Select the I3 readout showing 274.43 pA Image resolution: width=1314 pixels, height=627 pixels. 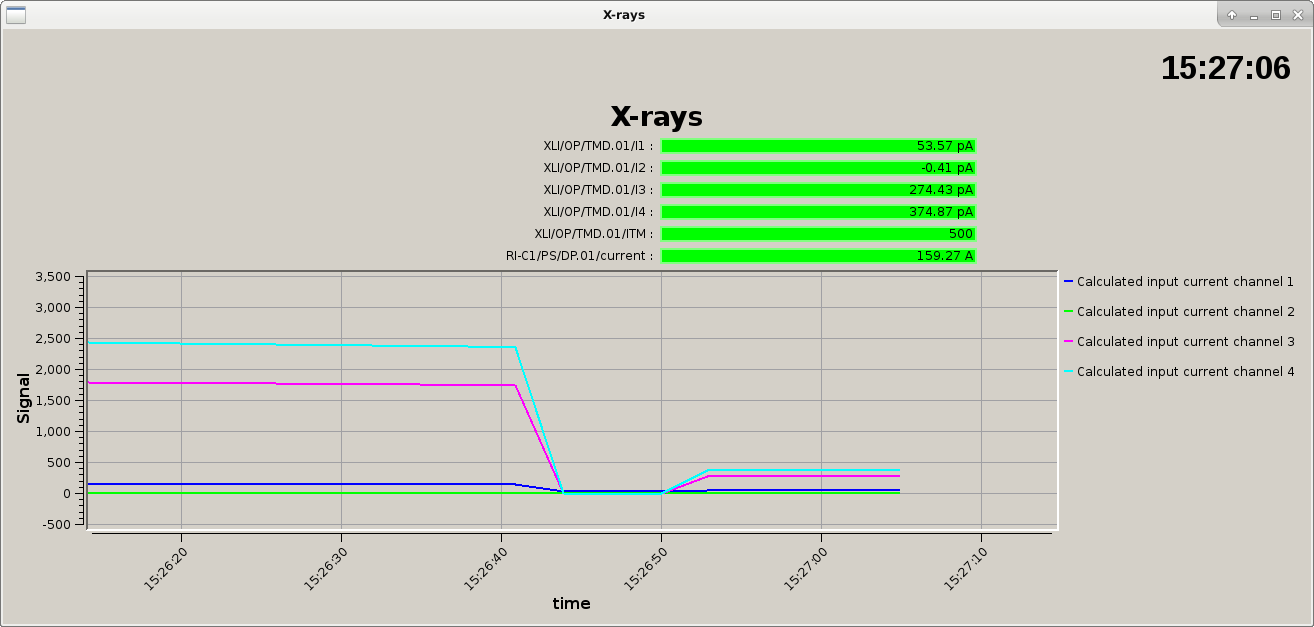(818, 190)
